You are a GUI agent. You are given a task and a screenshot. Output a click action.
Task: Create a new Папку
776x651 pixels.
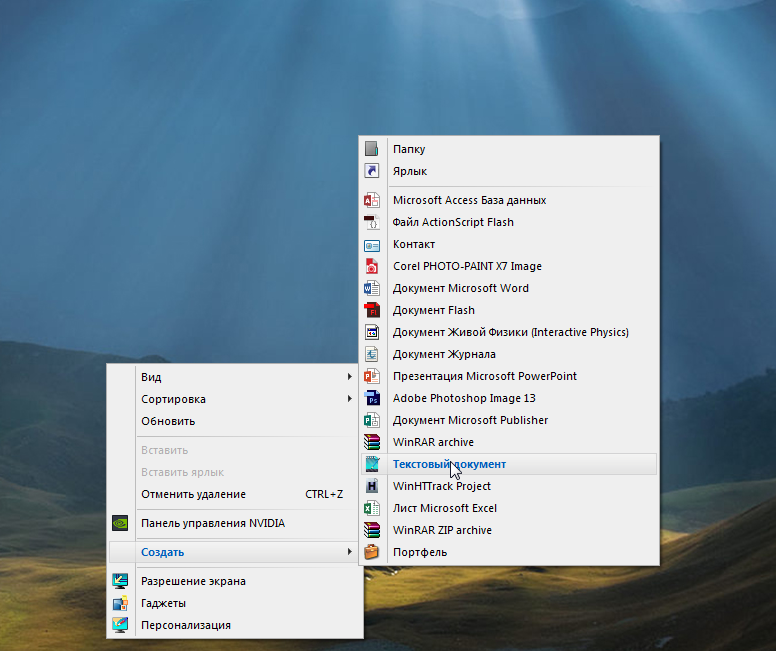point(509,149)
